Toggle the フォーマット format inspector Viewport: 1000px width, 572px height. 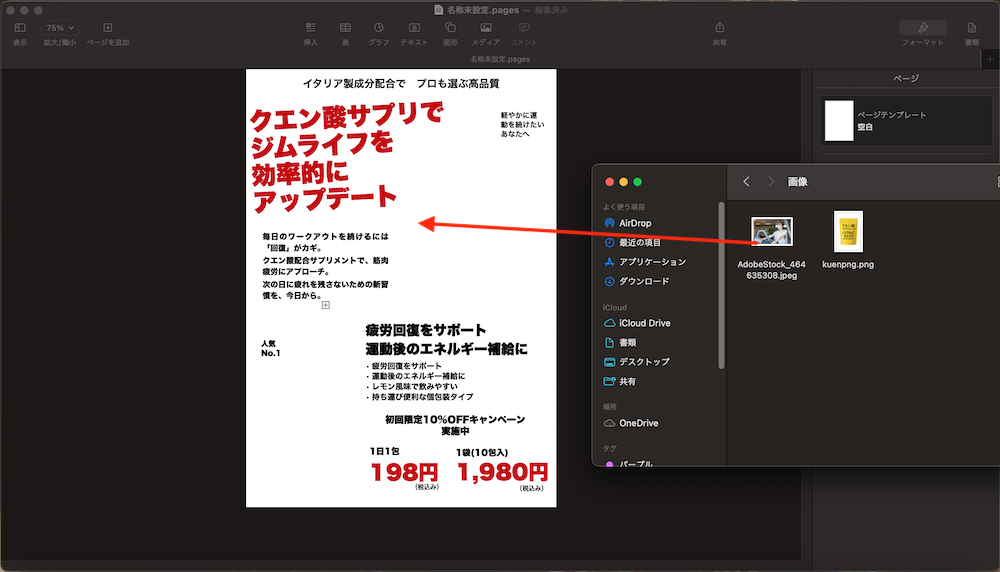point(923,27)
